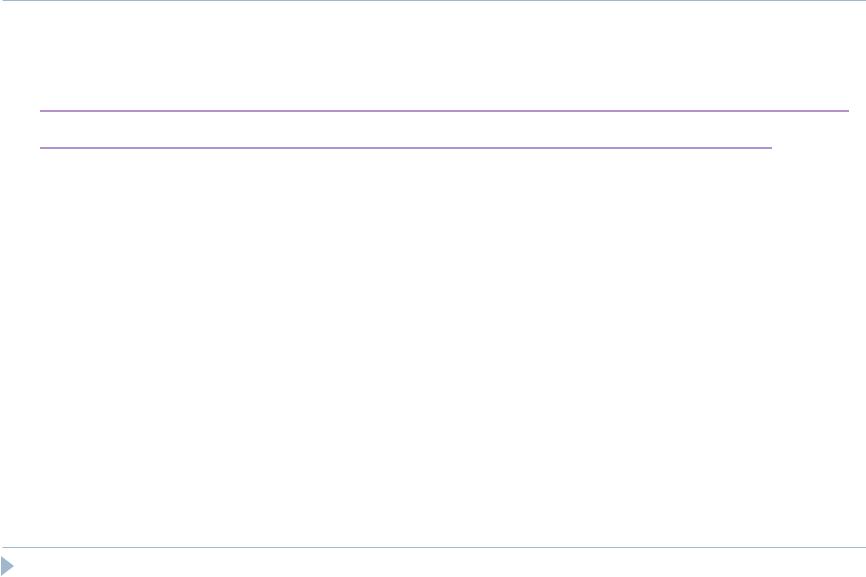The image size is (866, 577).
Task: Click the right end of the upper purple line
Action: (847, 111)
